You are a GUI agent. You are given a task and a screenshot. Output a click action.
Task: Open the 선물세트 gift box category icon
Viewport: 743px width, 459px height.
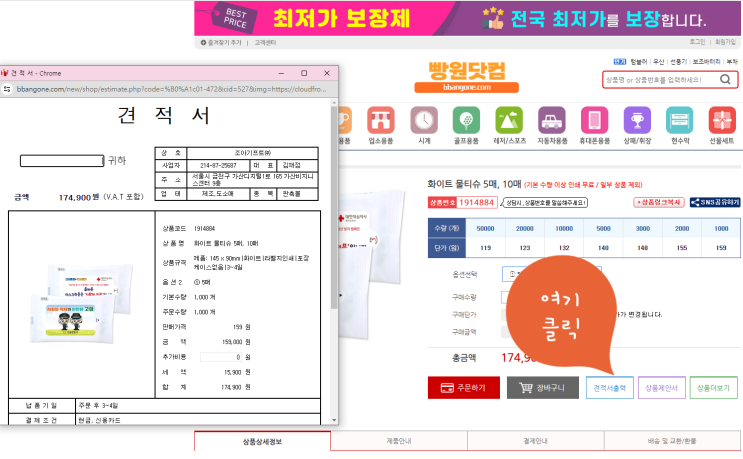click(722, 120)
